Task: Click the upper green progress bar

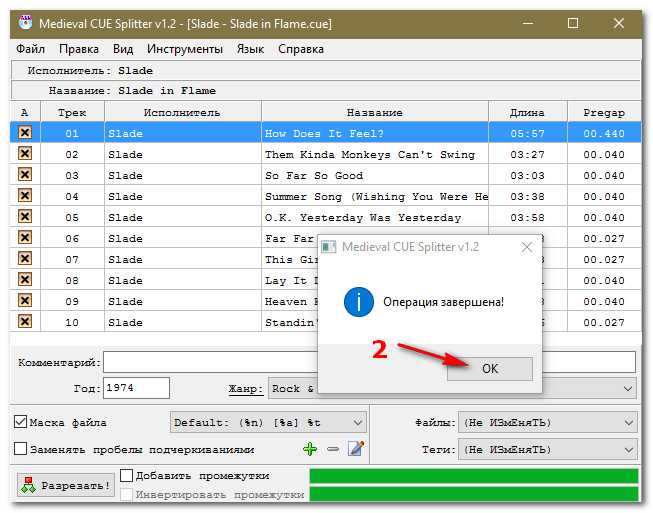Action: [474, 476]
